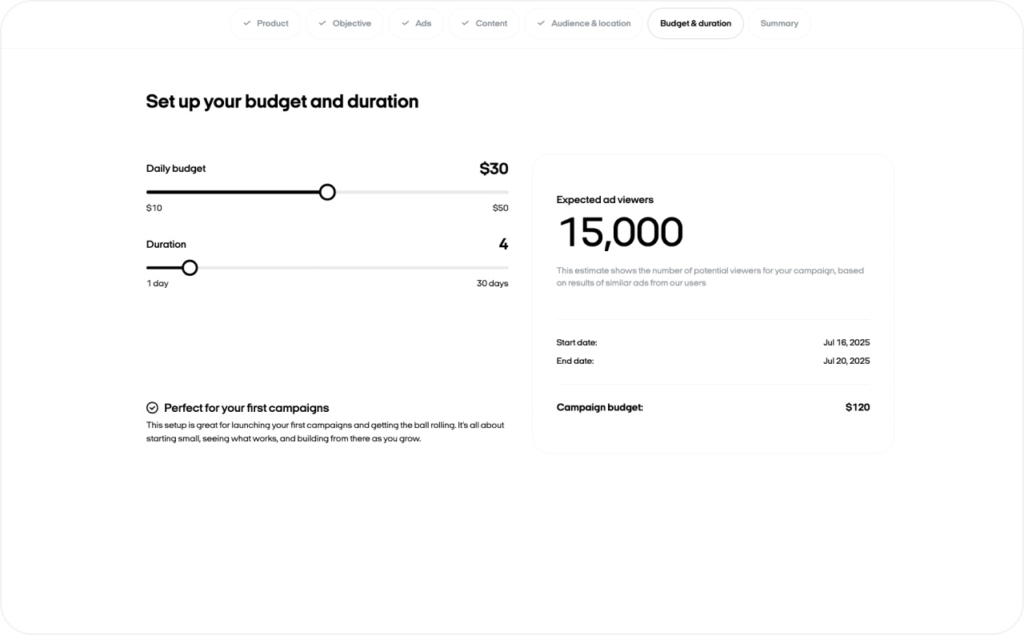The height and width of the screenshot is (635, 1024).
Task: Click the Daily budget slider handle
Action: point(327,192)
